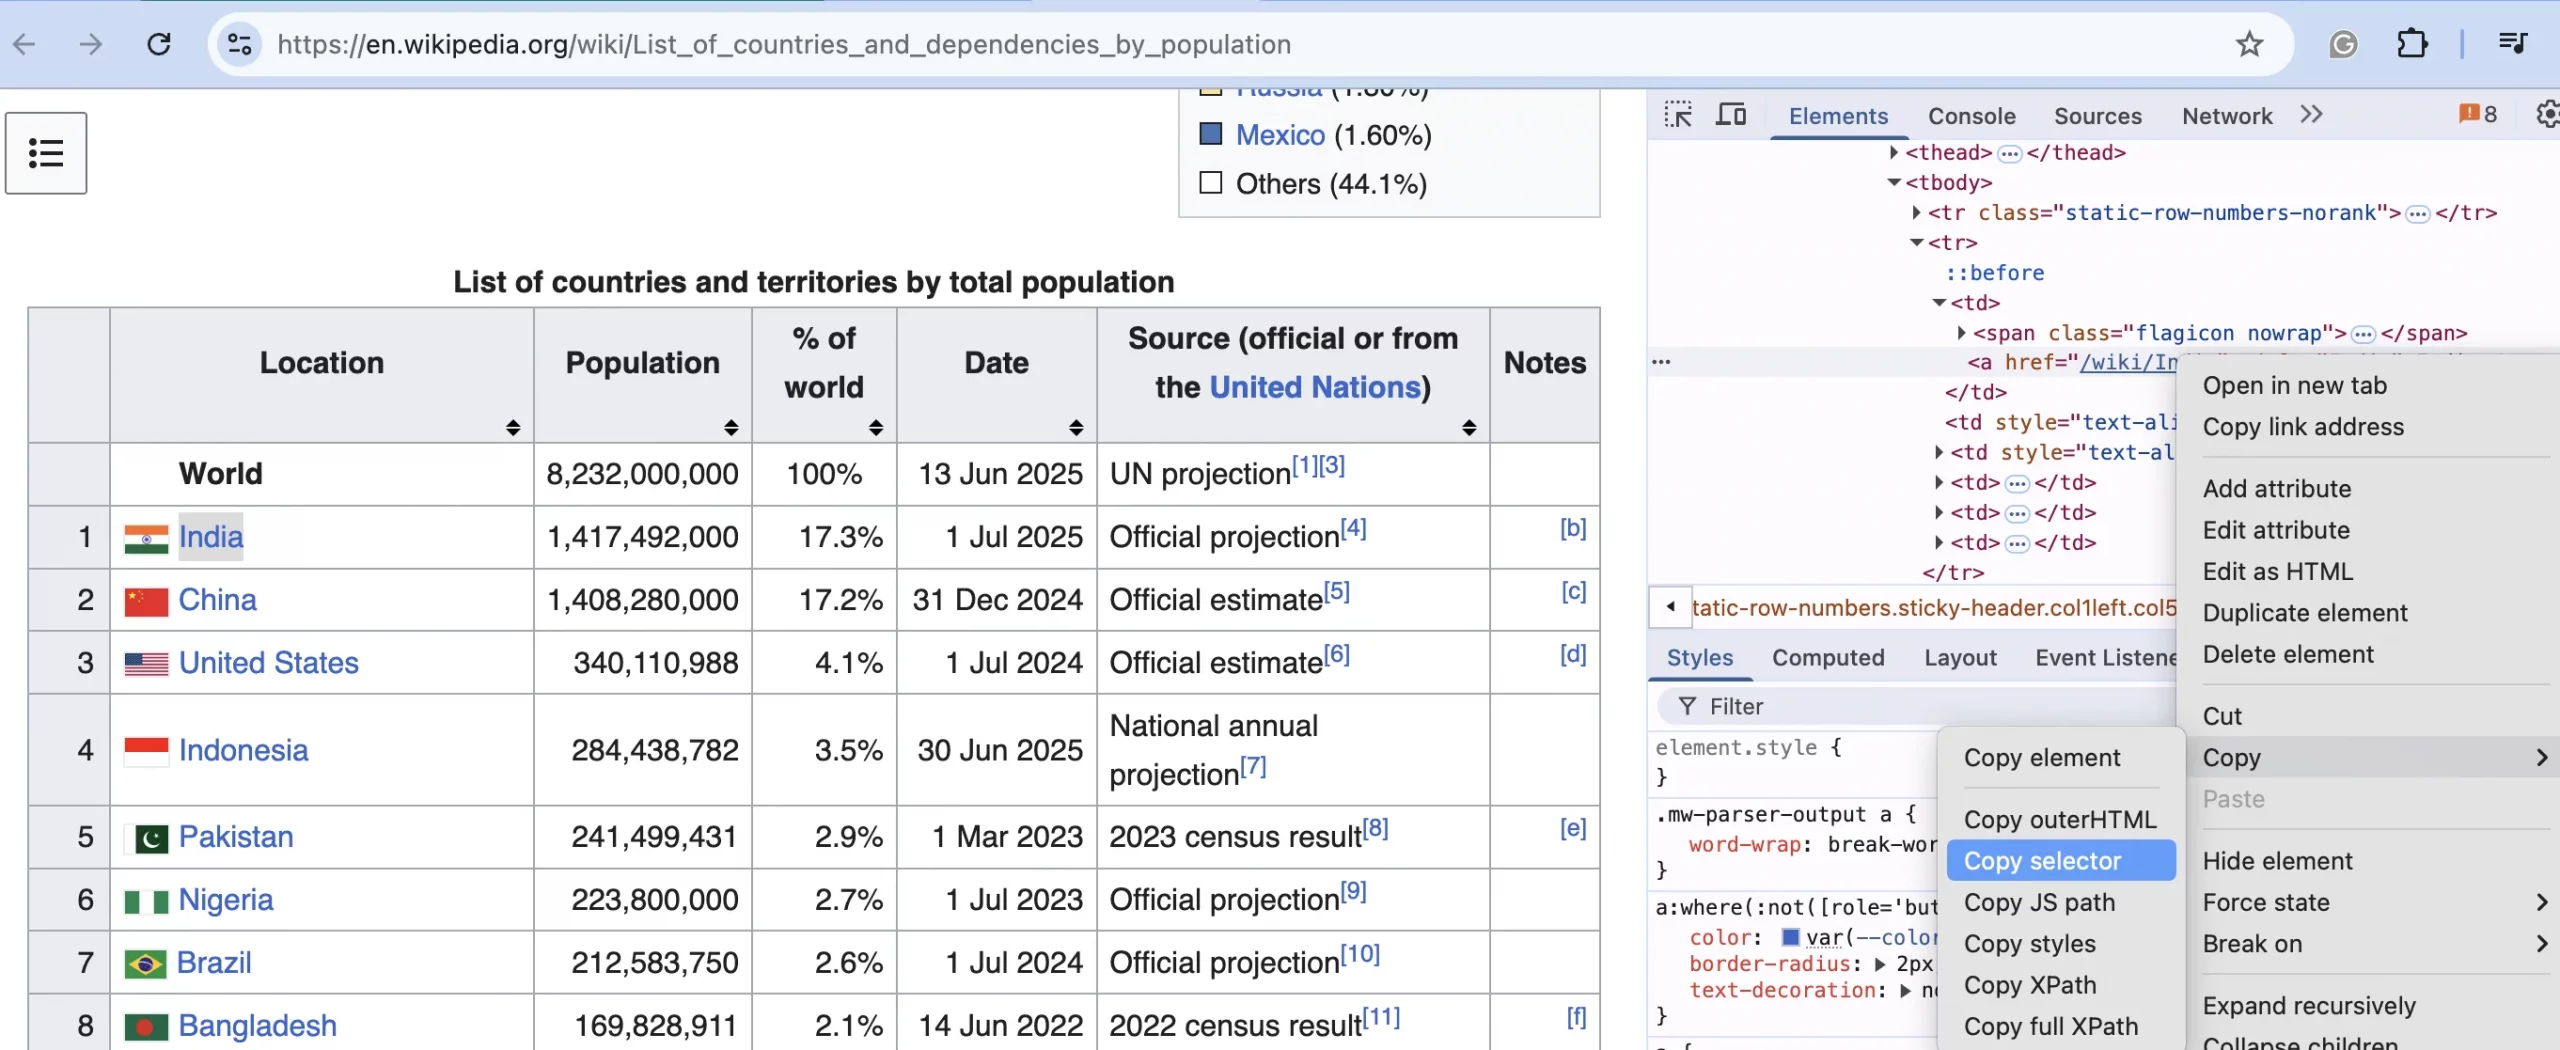The height and width of the screenshot is (1050, 2560).
Task: Open DevTools settings gear
Action: pyautogui.click(x=2548, y=115)
